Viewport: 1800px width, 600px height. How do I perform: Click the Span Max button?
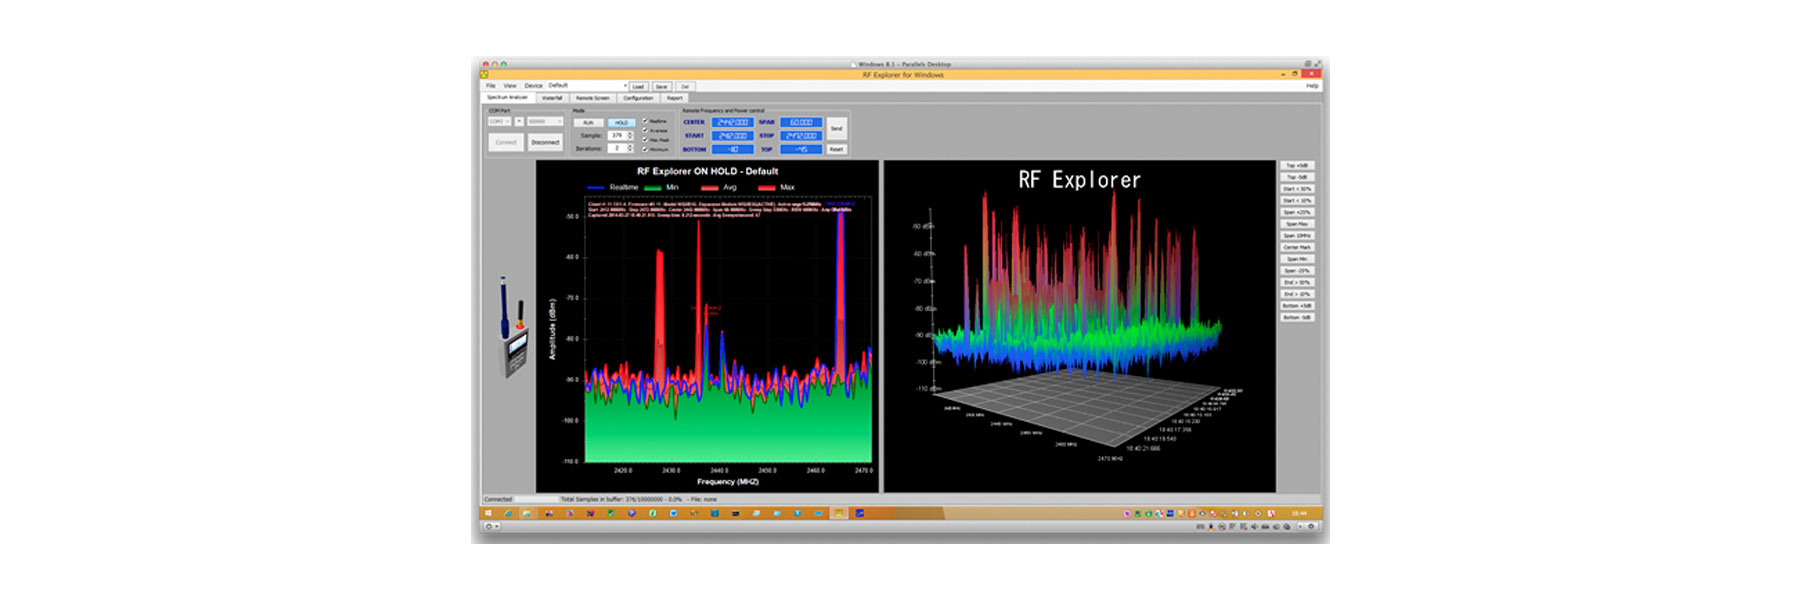pos(1297,224)
